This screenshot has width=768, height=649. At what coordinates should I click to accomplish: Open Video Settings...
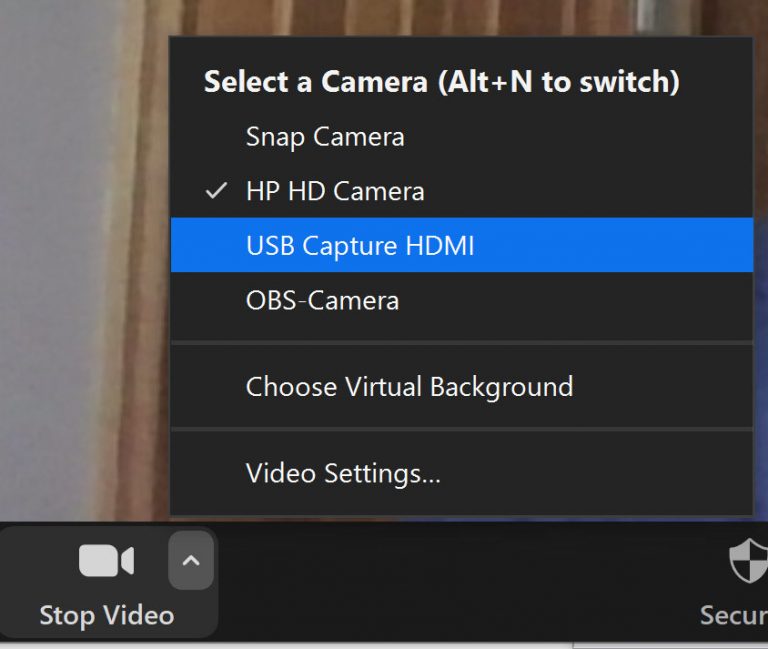pos(343,473)
